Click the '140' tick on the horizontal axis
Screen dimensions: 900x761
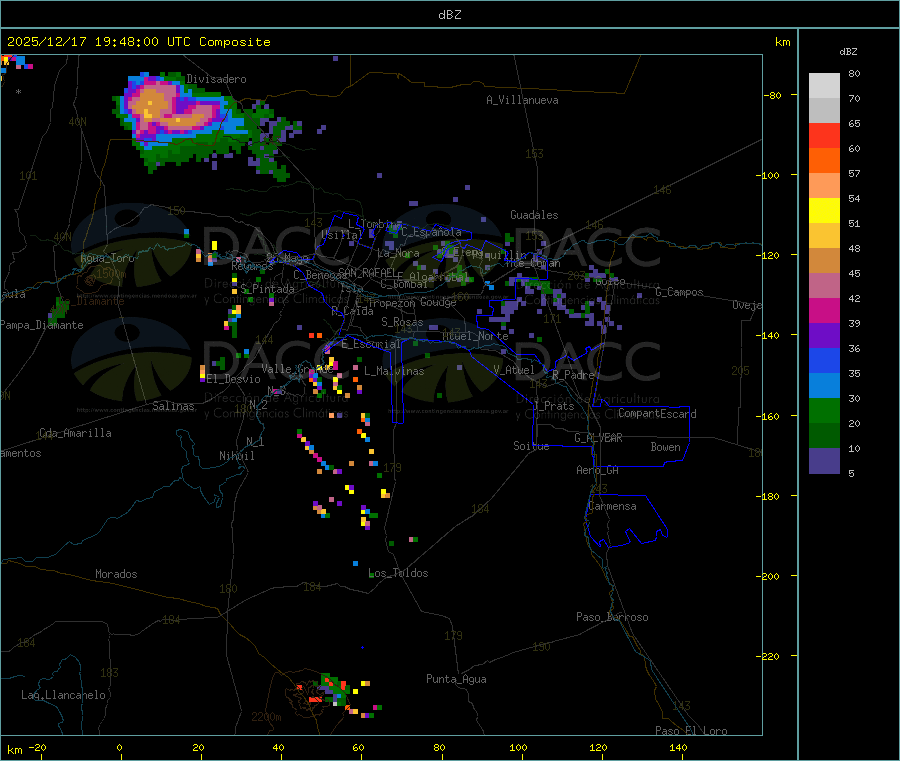point(678,748)
